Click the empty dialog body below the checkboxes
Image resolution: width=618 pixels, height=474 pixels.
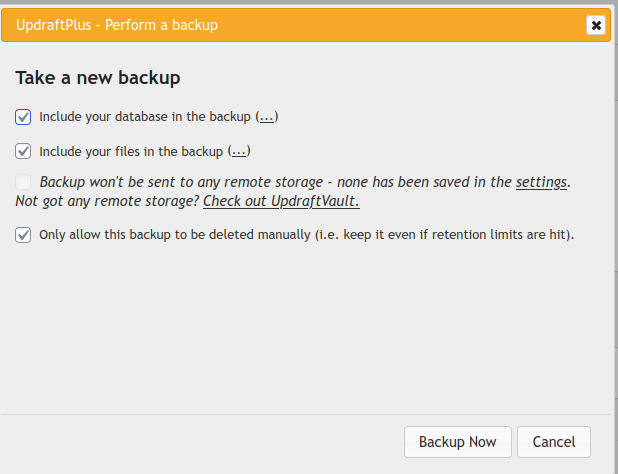pyautogui.click(x=300, y=330)
